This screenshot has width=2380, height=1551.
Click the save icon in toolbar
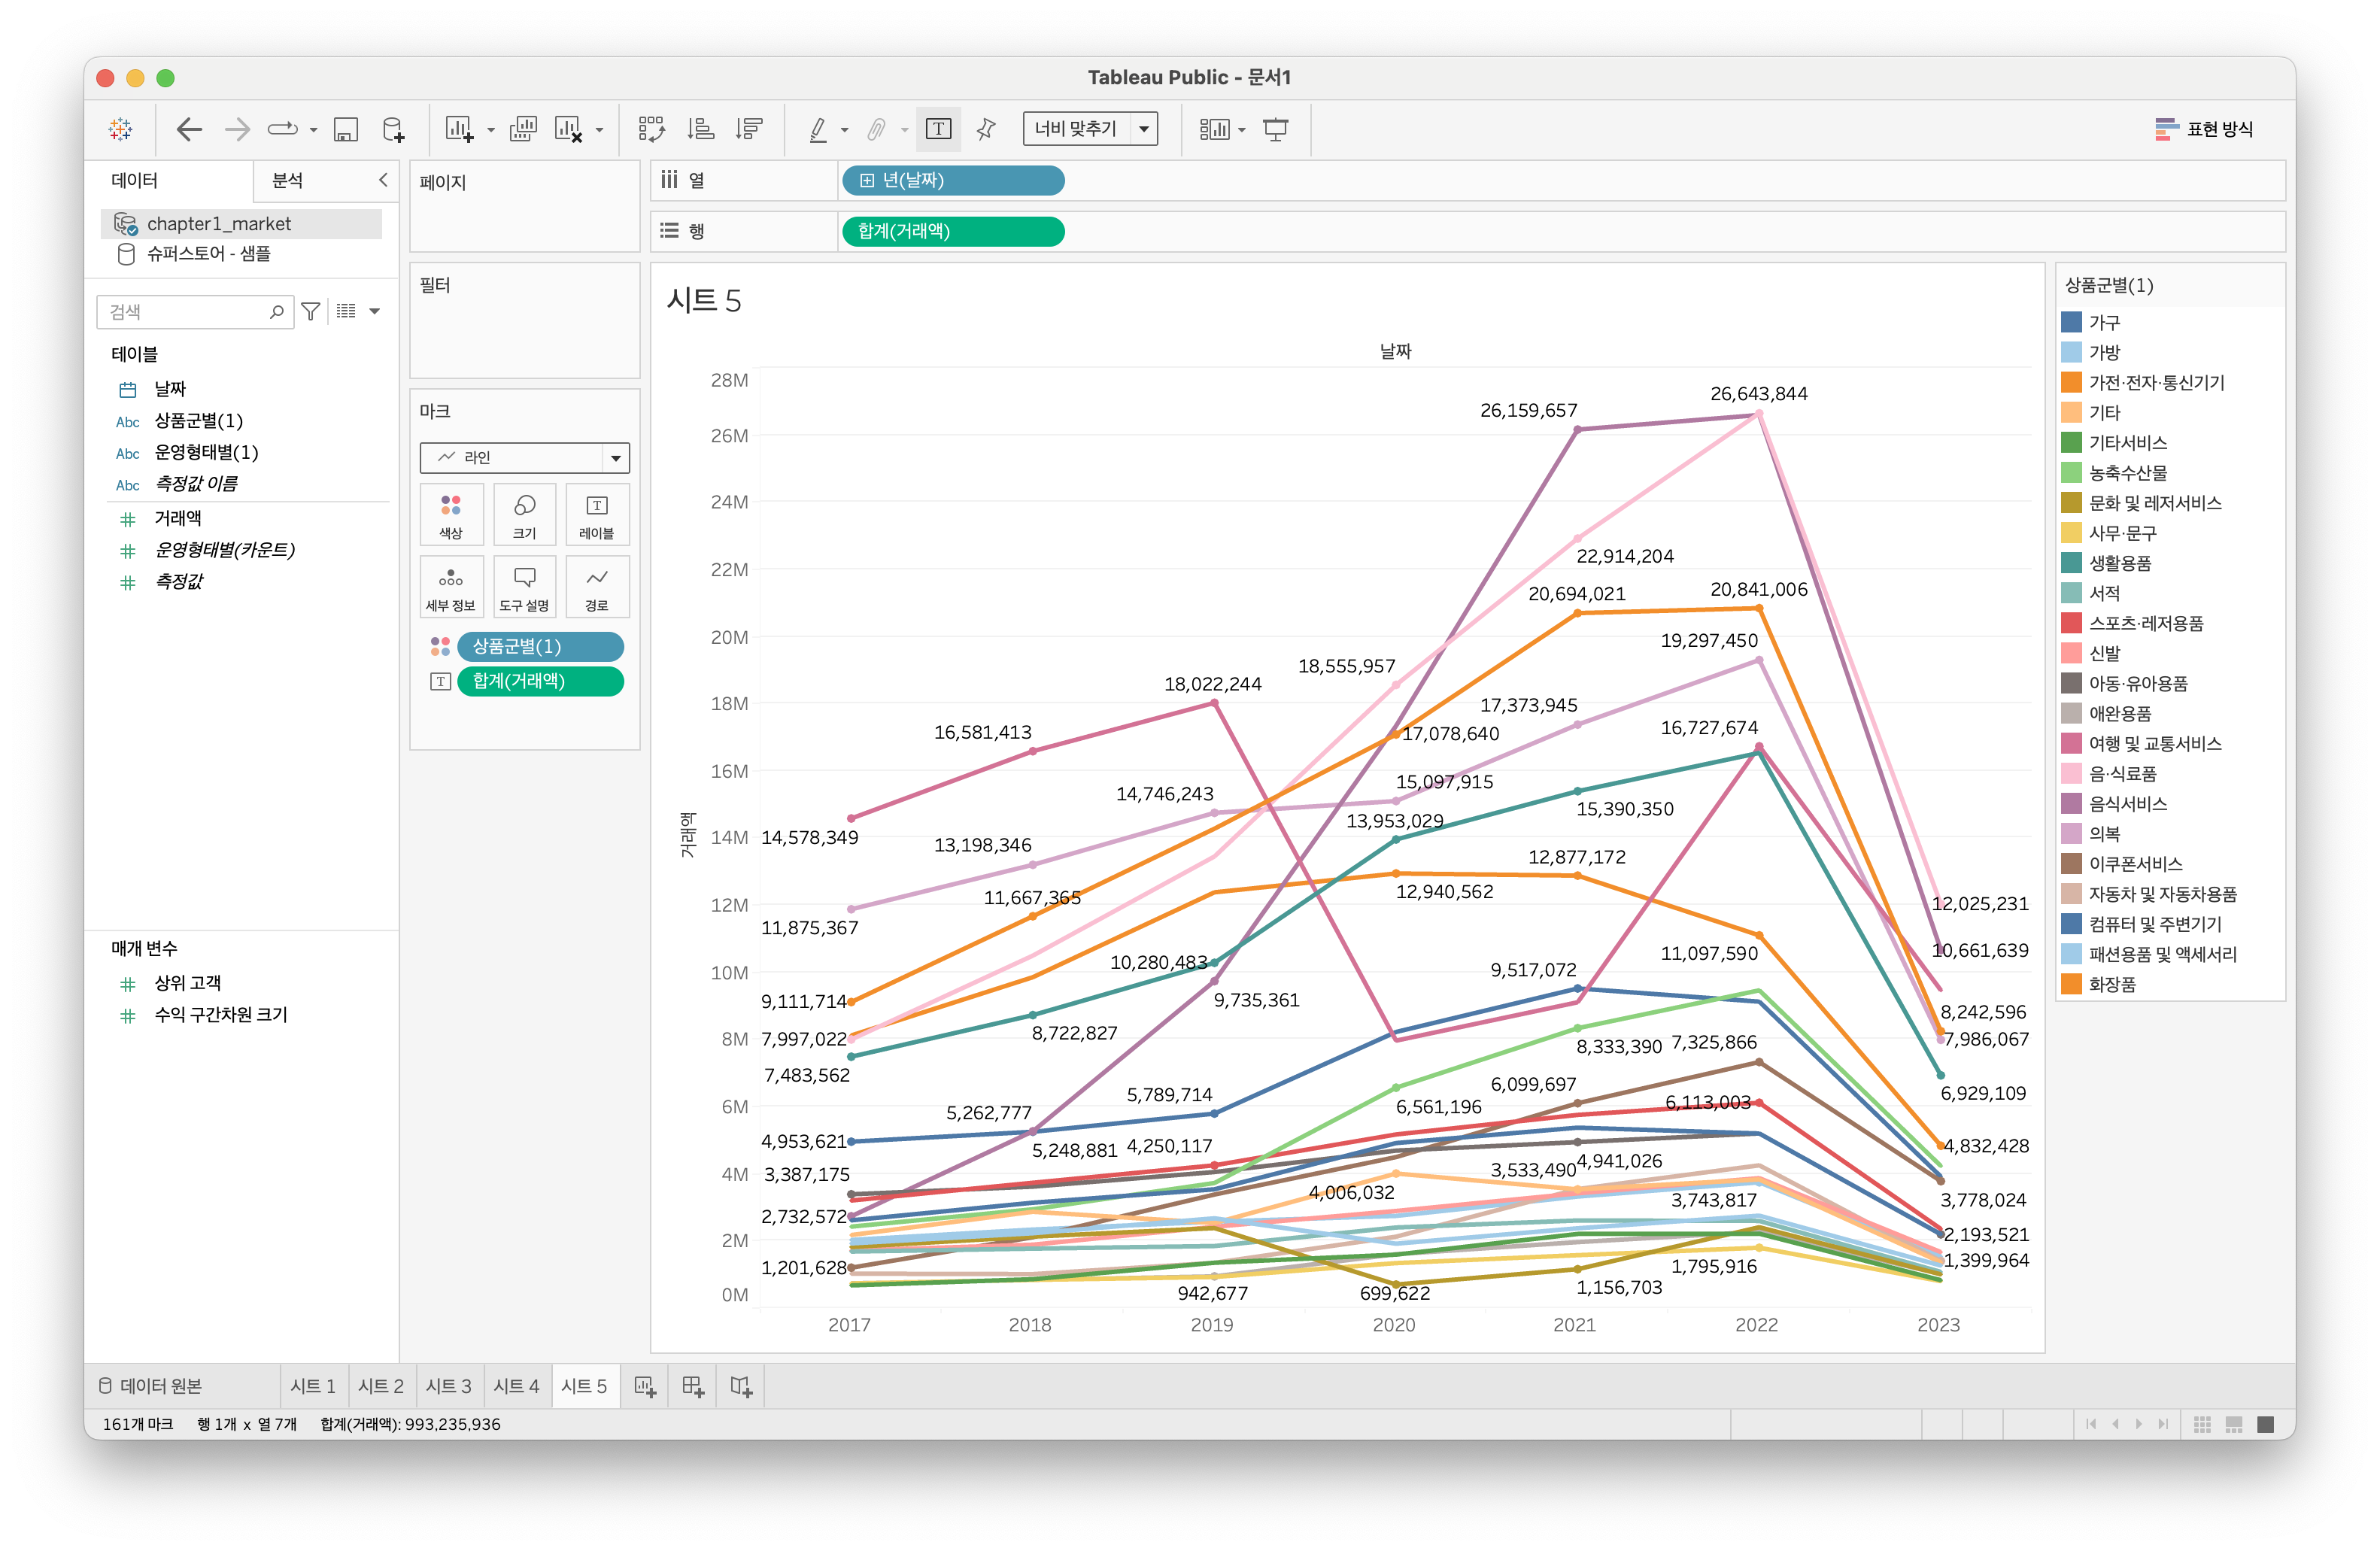pos(346,129)
